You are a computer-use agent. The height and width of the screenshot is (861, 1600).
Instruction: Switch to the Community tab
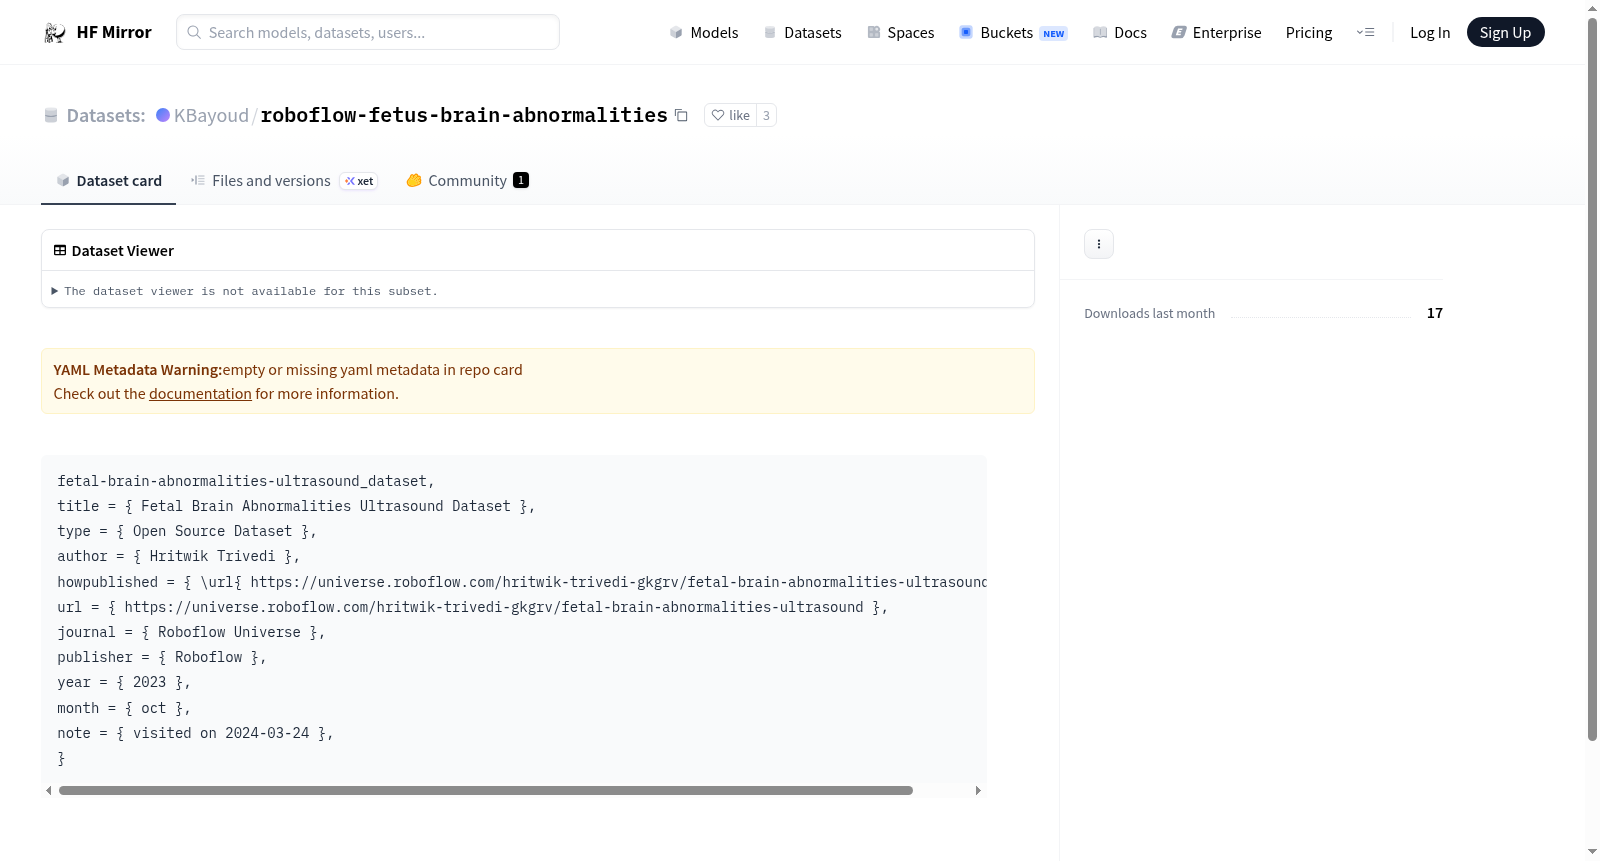tap(467, 181)
